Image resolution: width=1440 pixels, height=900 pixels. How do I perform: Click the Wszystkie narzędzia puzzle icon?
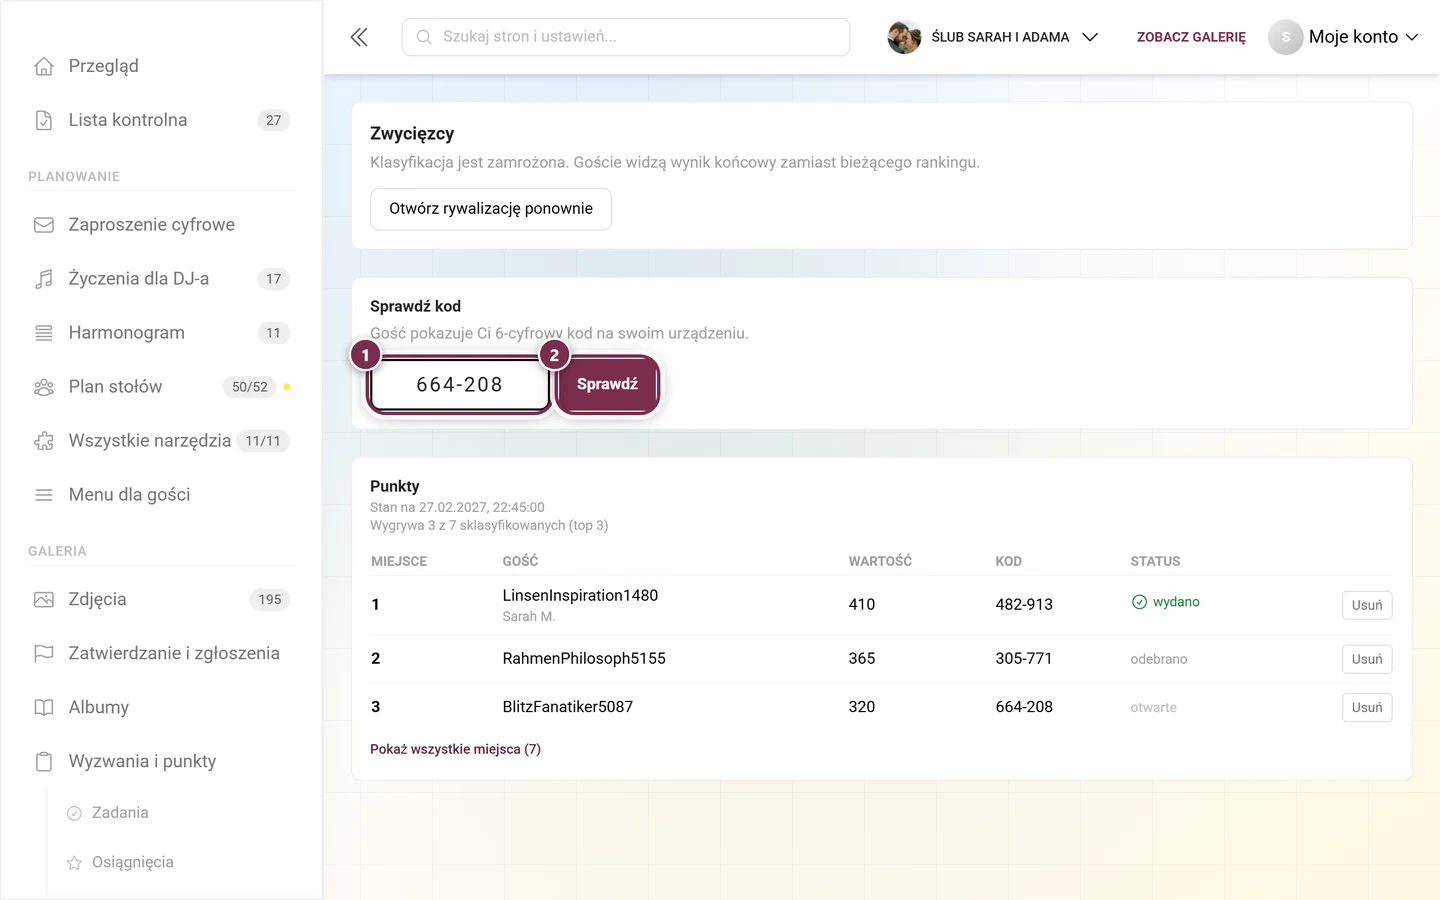pyautogui.click(x=44, y=441)
